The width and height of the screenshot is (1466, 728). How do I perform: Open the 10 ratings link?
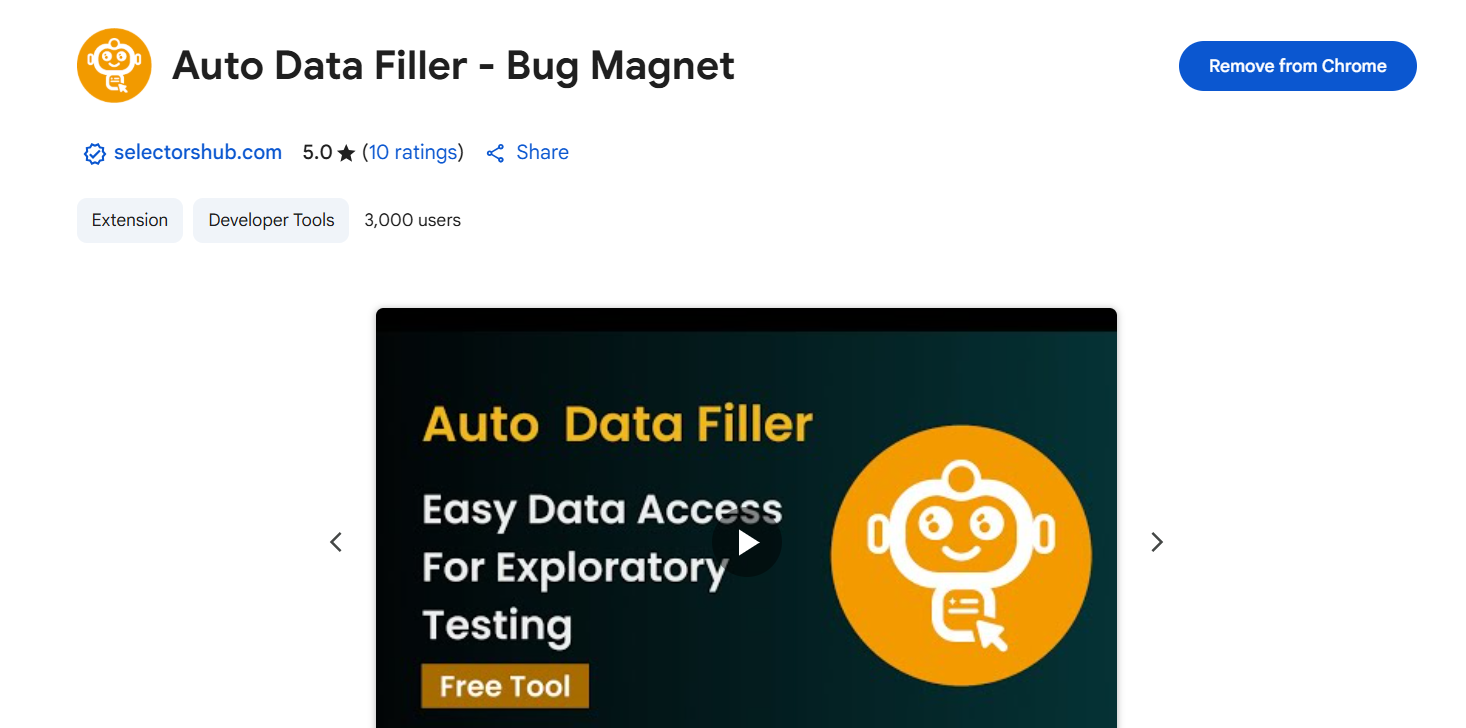pos(413,153)
